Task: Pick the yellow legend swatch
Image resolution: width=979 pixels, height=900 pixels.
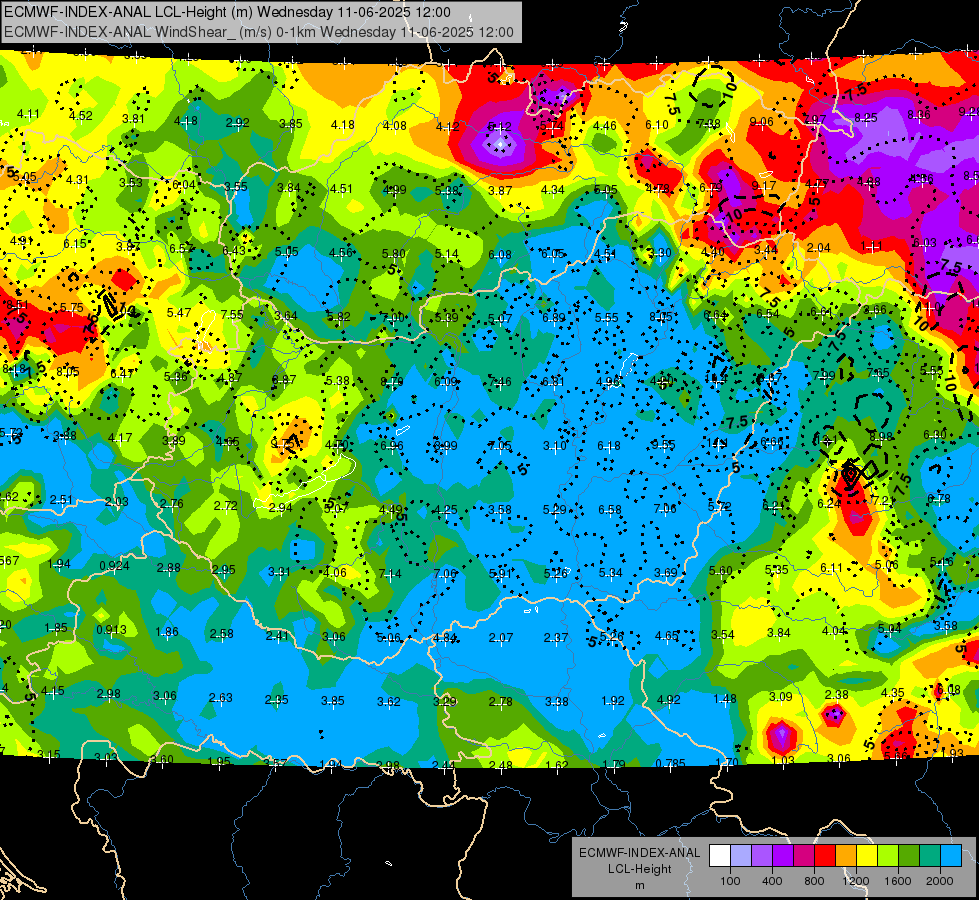Action: coord(867,856)
